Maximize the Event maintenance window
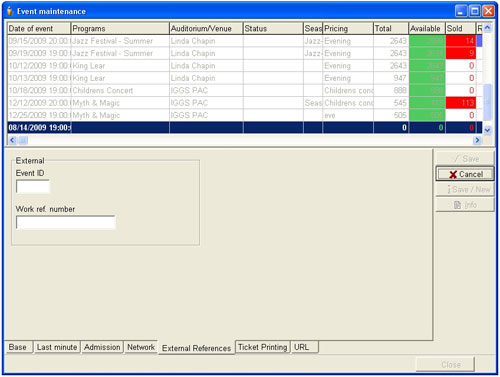This screenshot has height=377, width=500. tap(474, 11)
